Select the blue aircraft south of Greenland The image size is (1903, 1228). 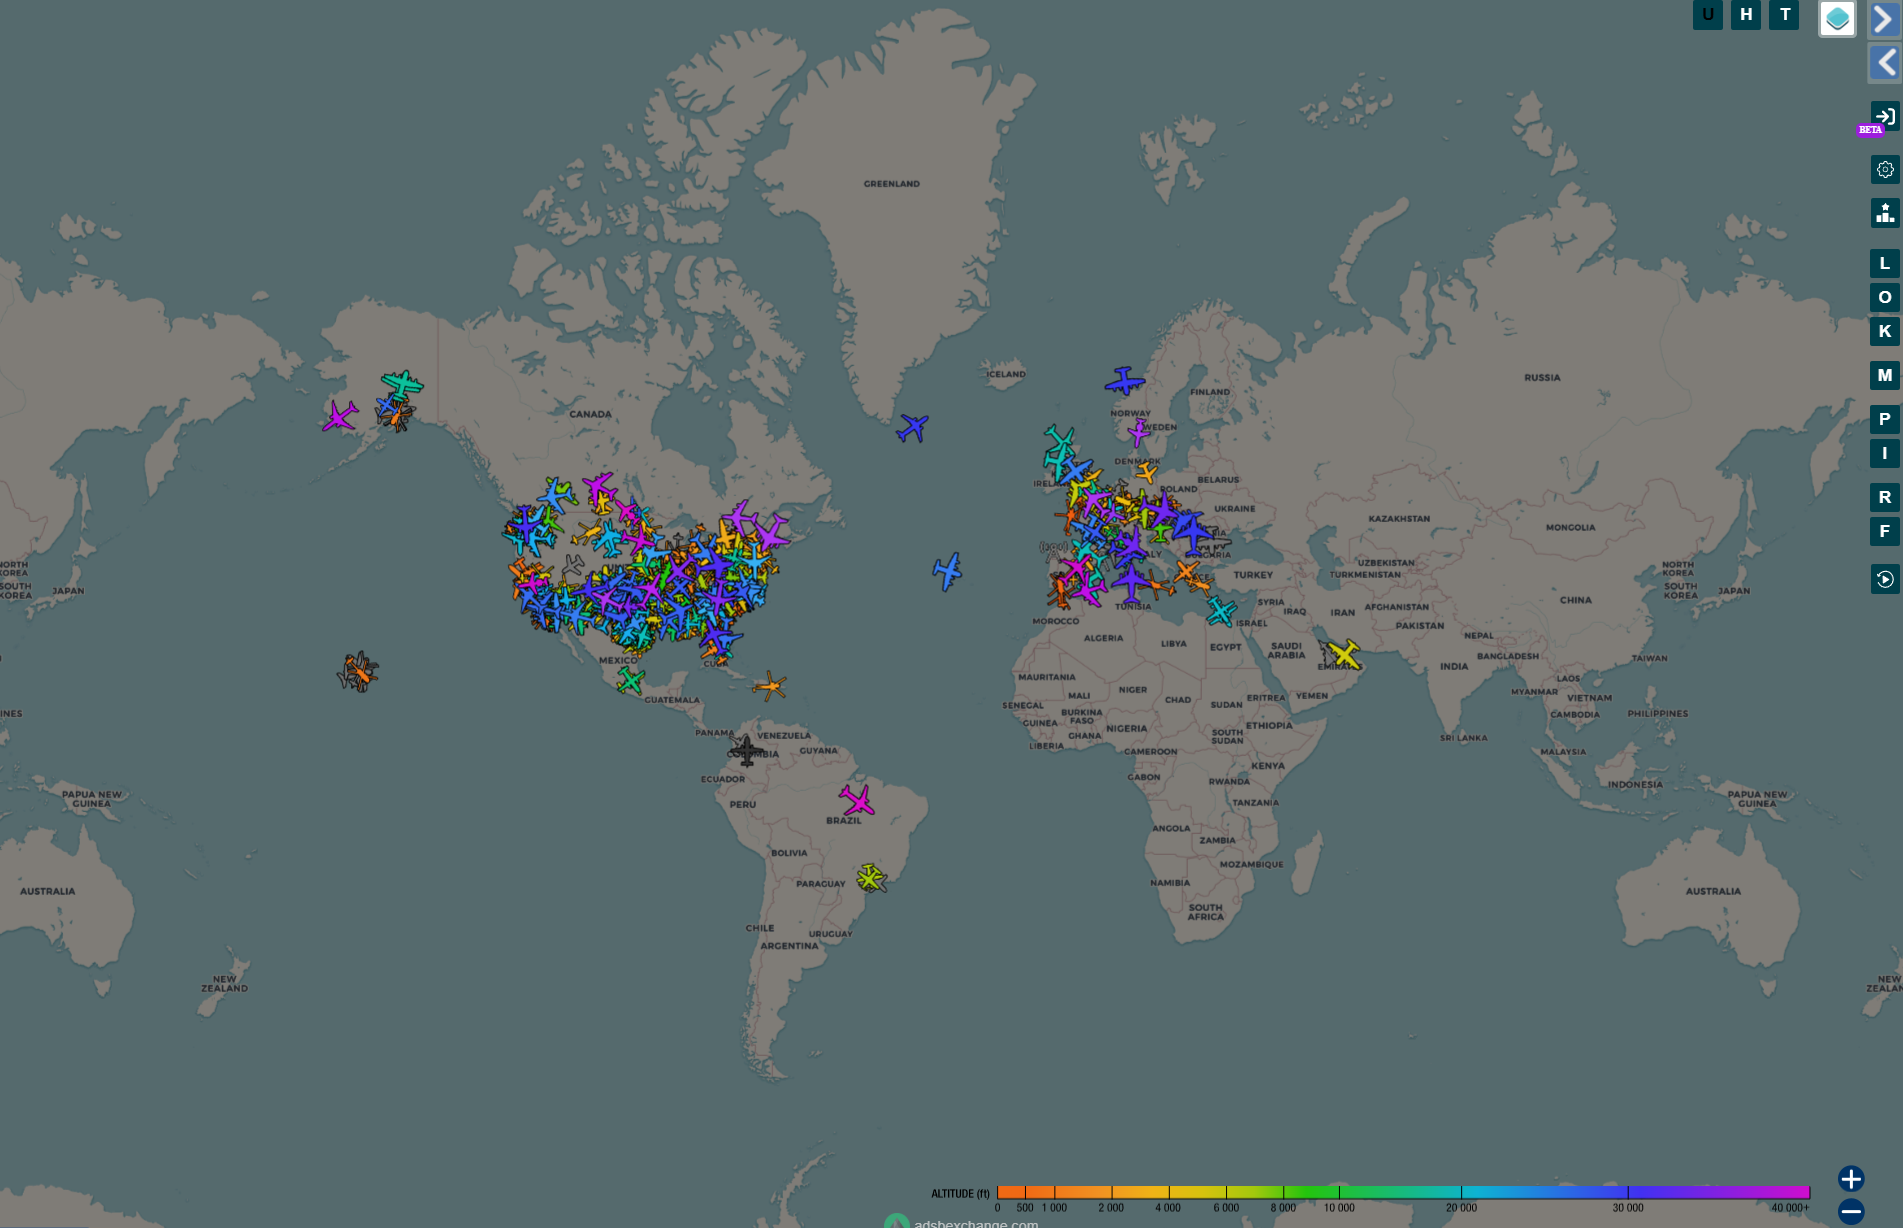point(912,428)
